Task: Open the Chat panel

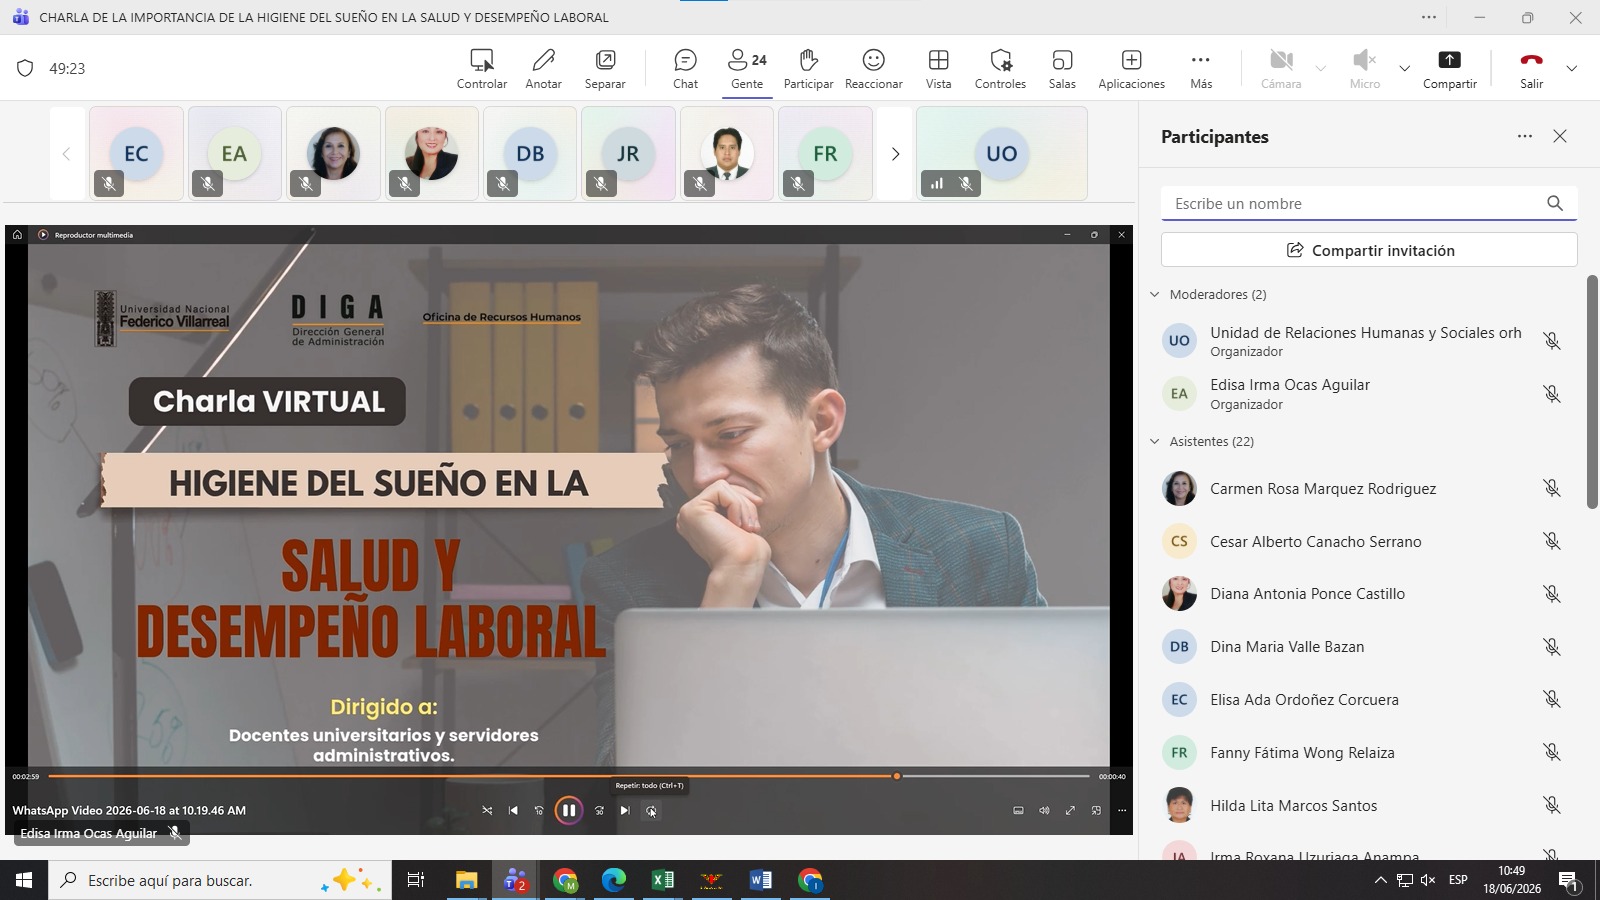Action: pos(685,69)
